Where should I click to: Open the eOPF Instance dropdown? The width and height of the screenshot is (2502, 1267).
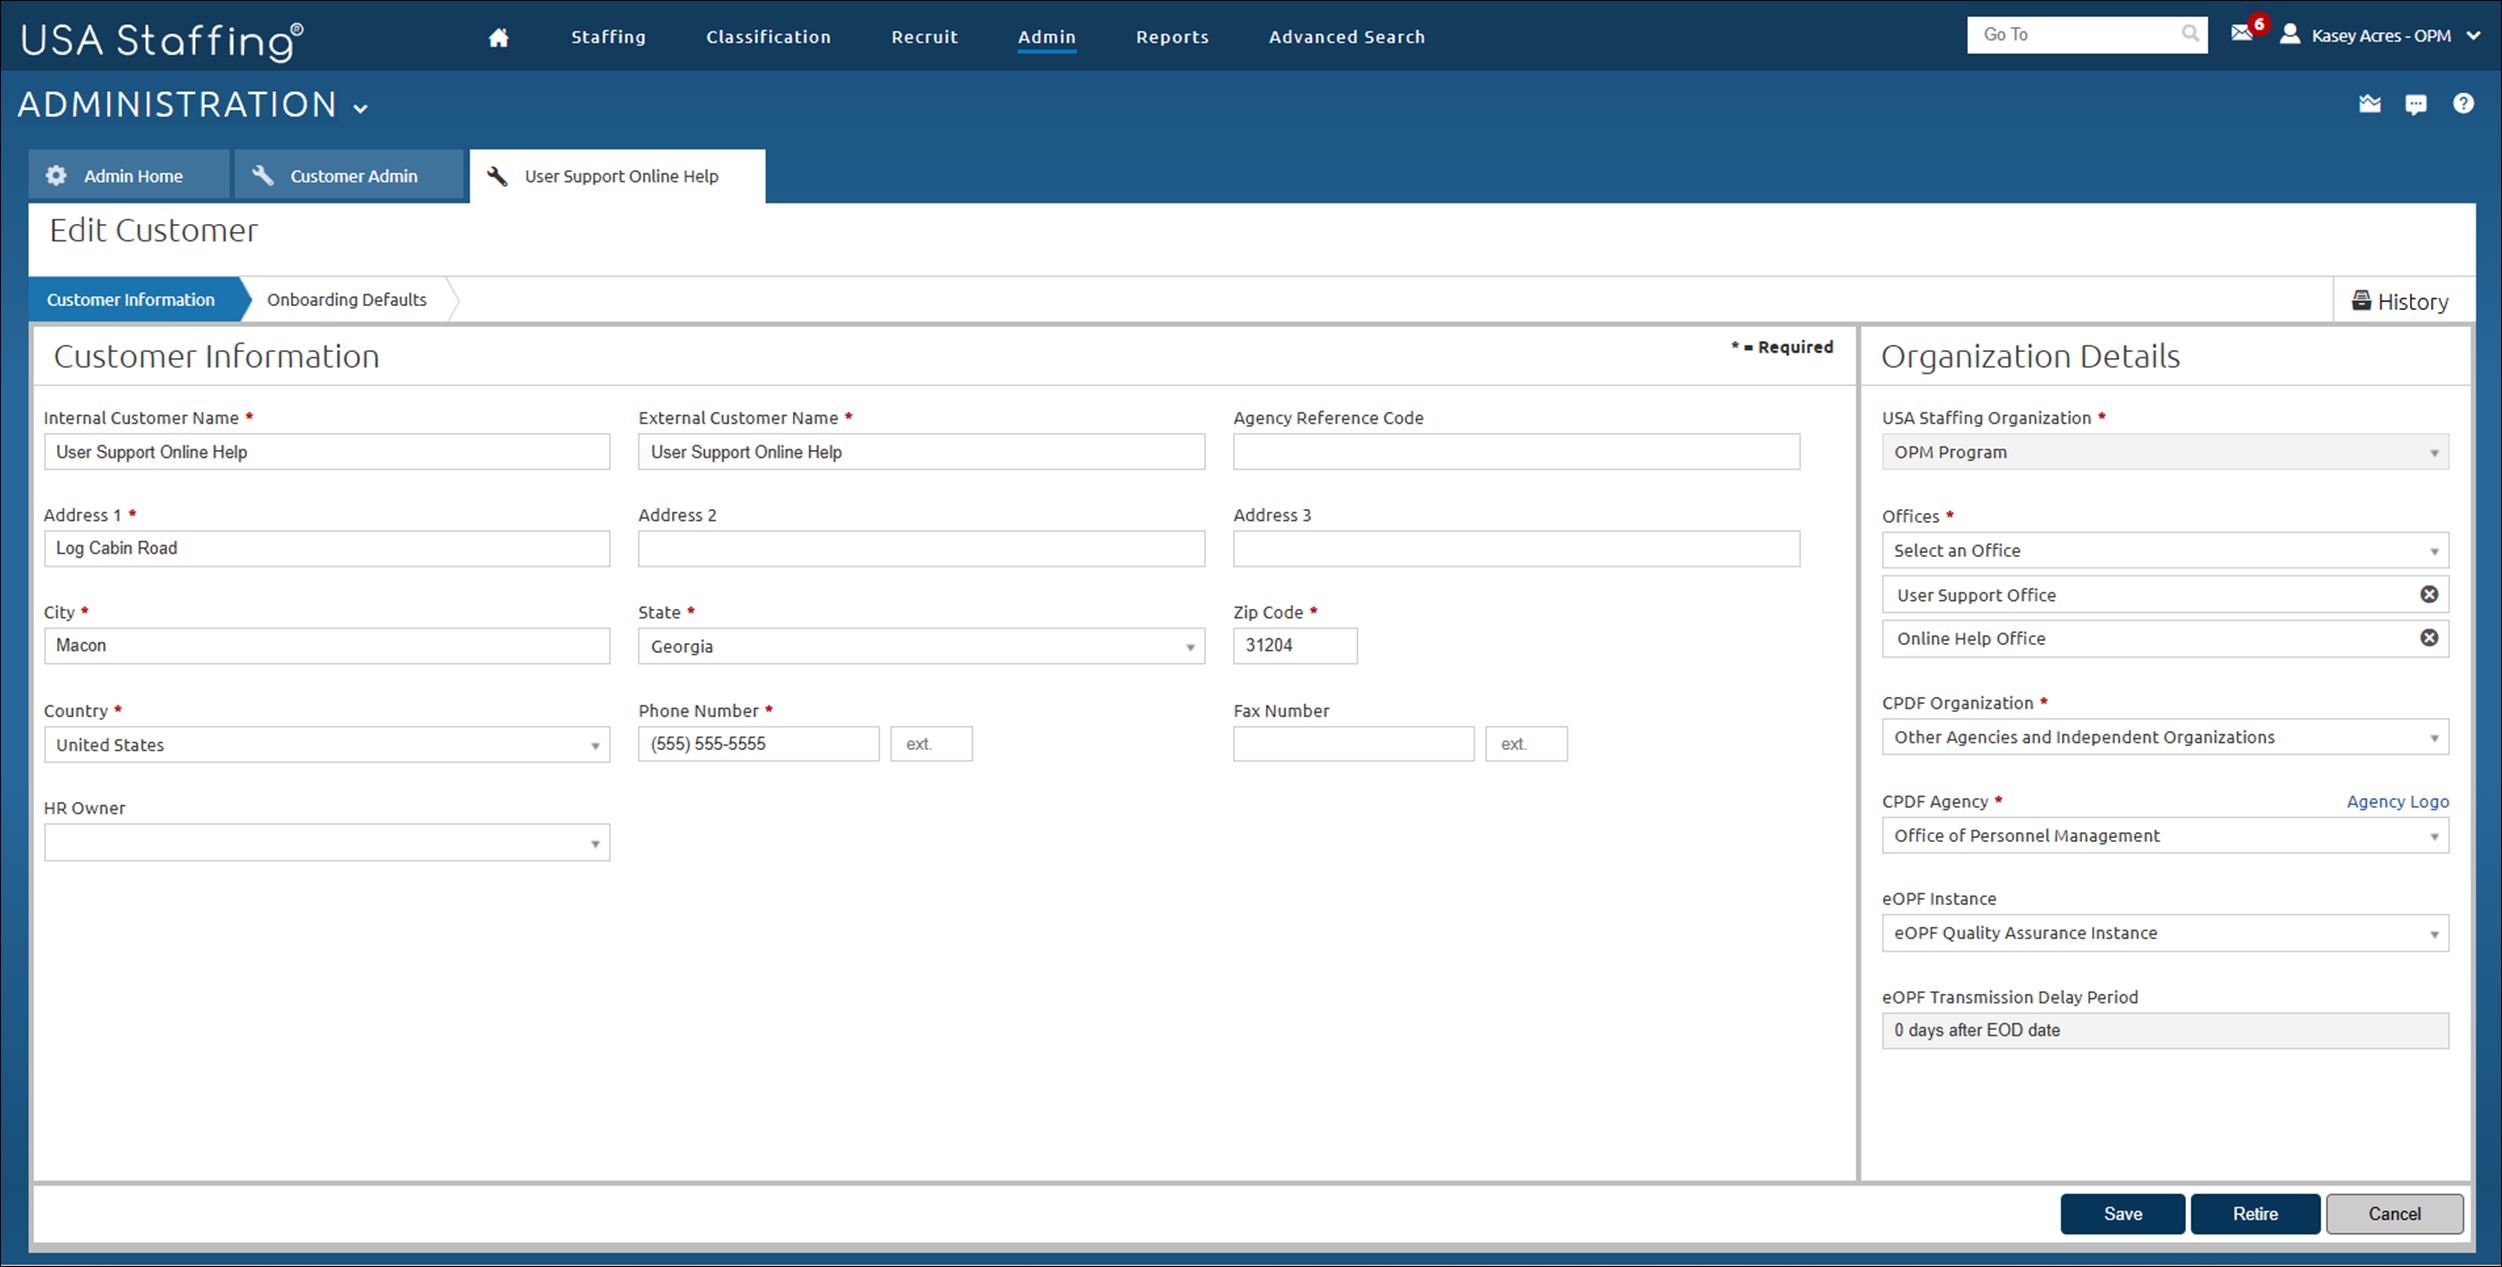[x=2165, y=934]
